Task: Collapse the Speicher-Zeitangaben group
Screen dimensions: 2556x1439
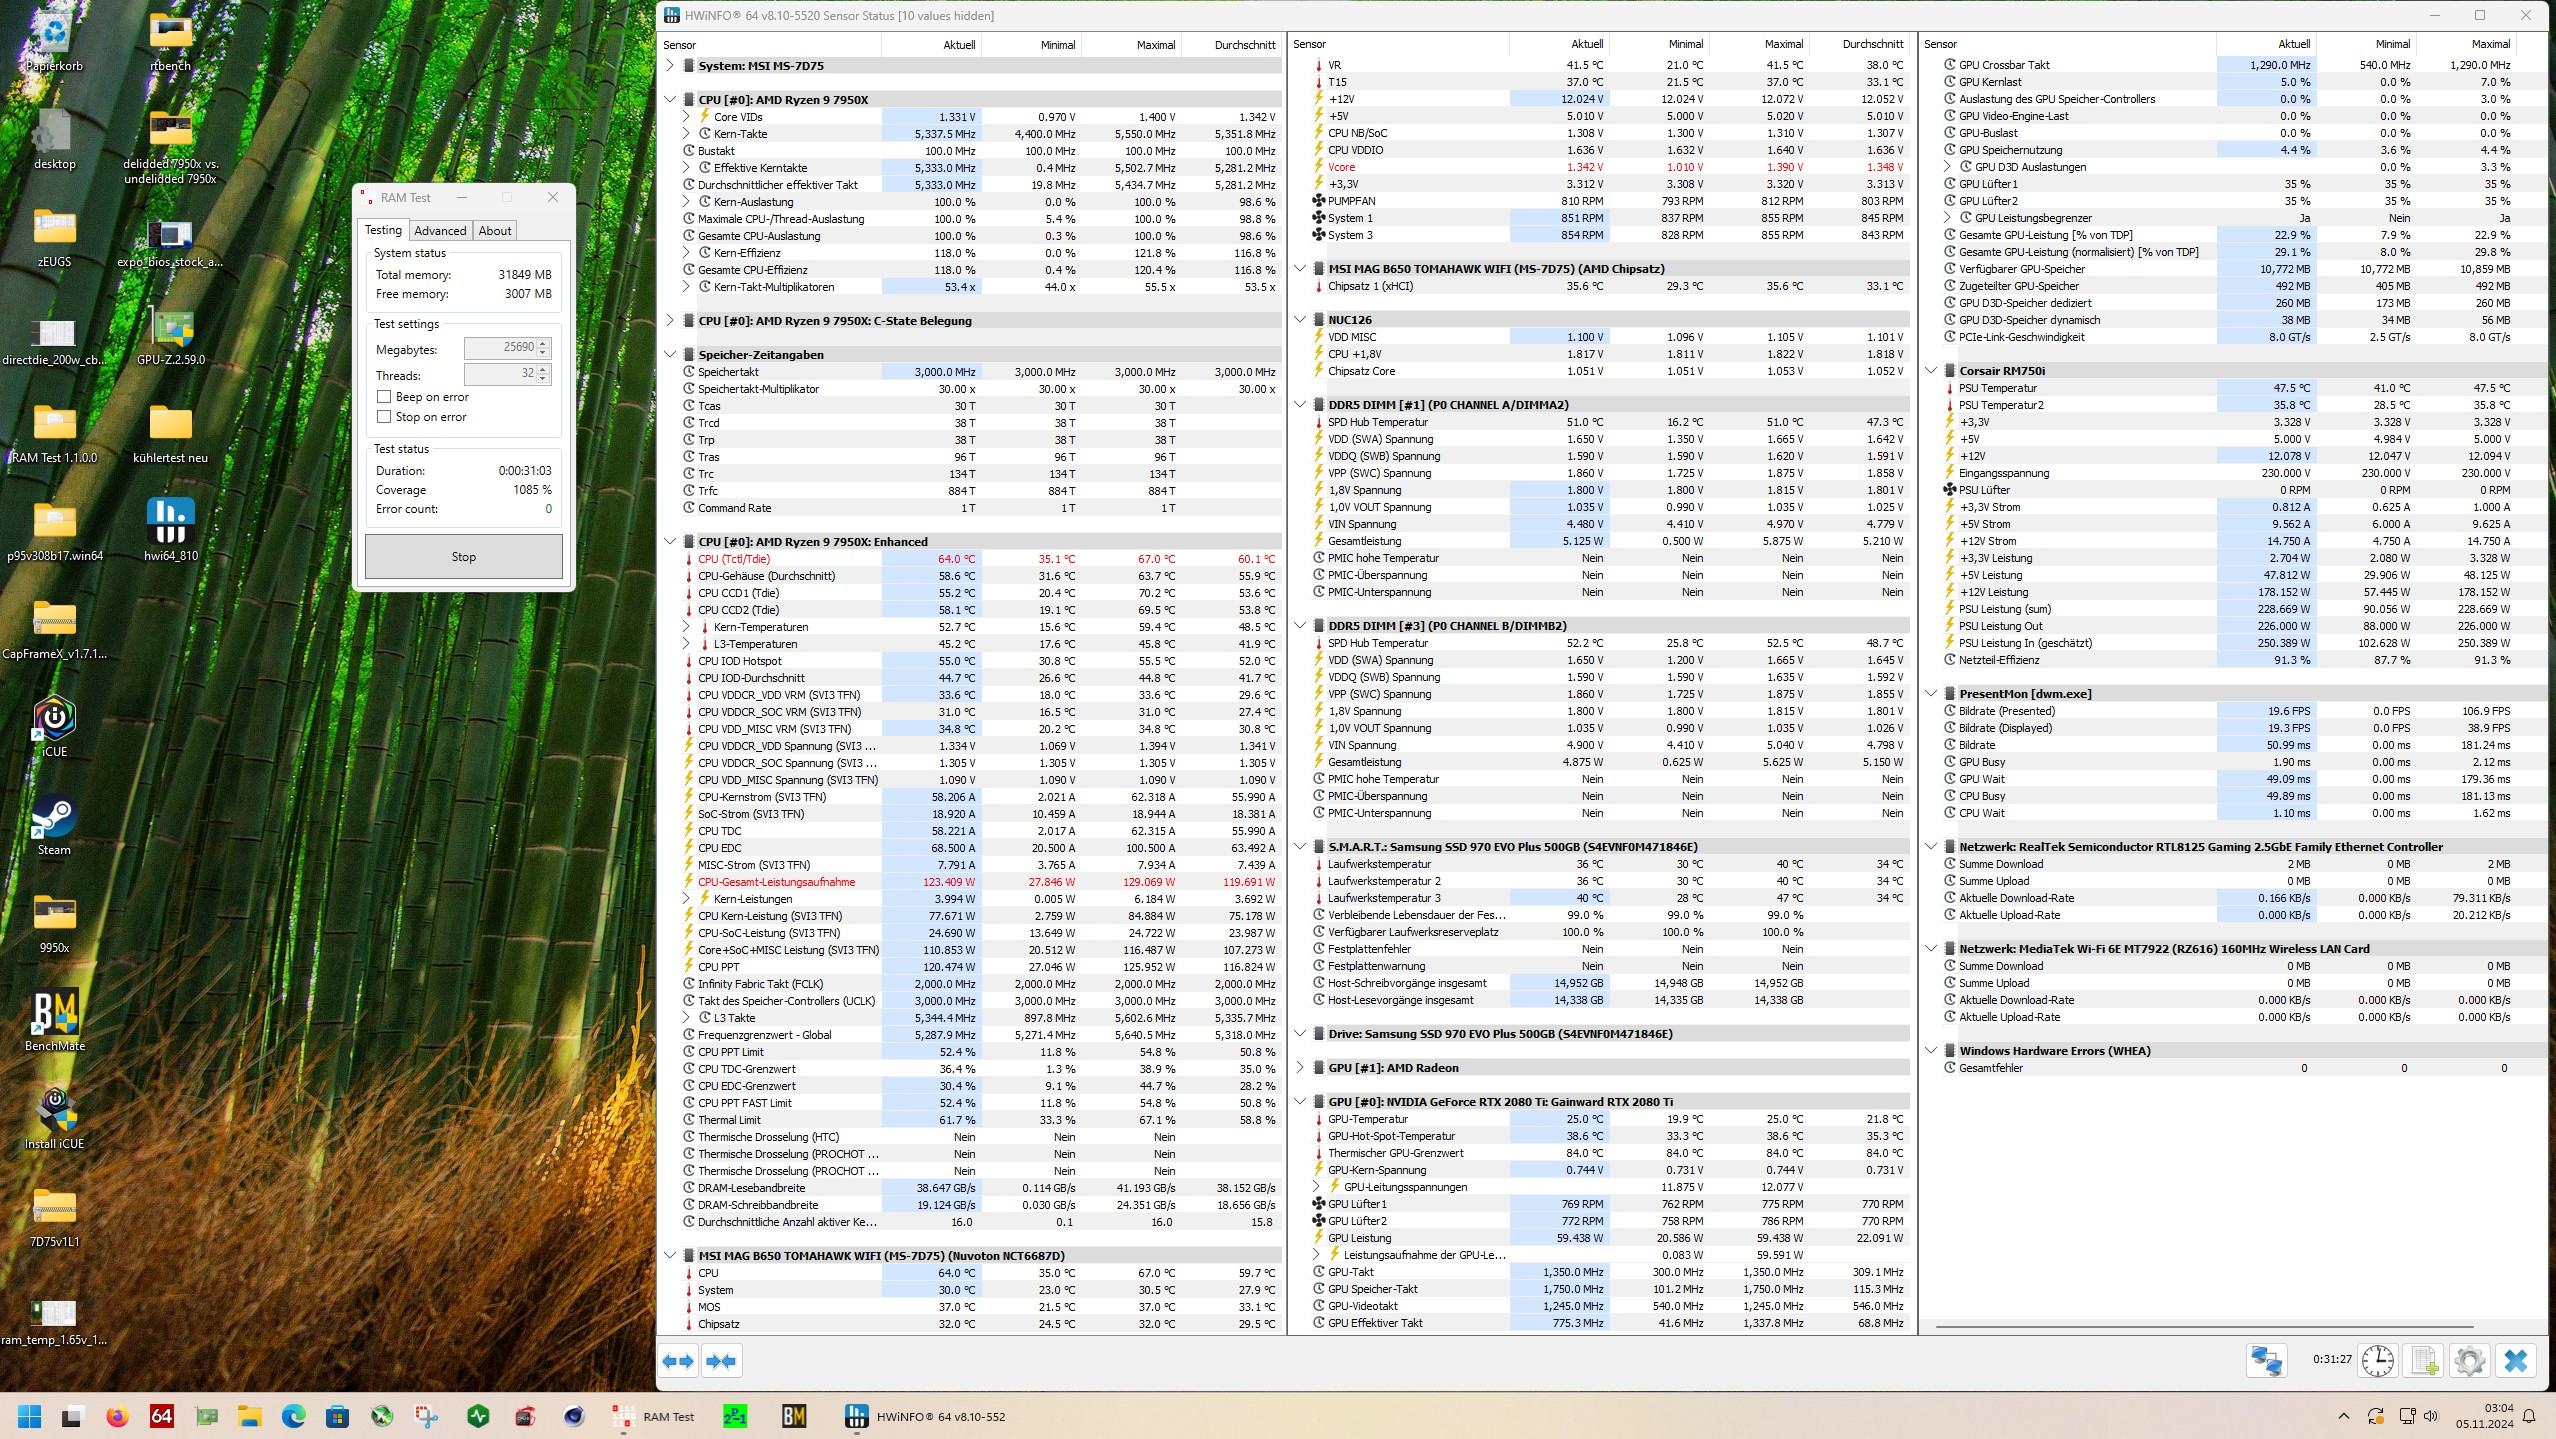Action: point(670,355)
